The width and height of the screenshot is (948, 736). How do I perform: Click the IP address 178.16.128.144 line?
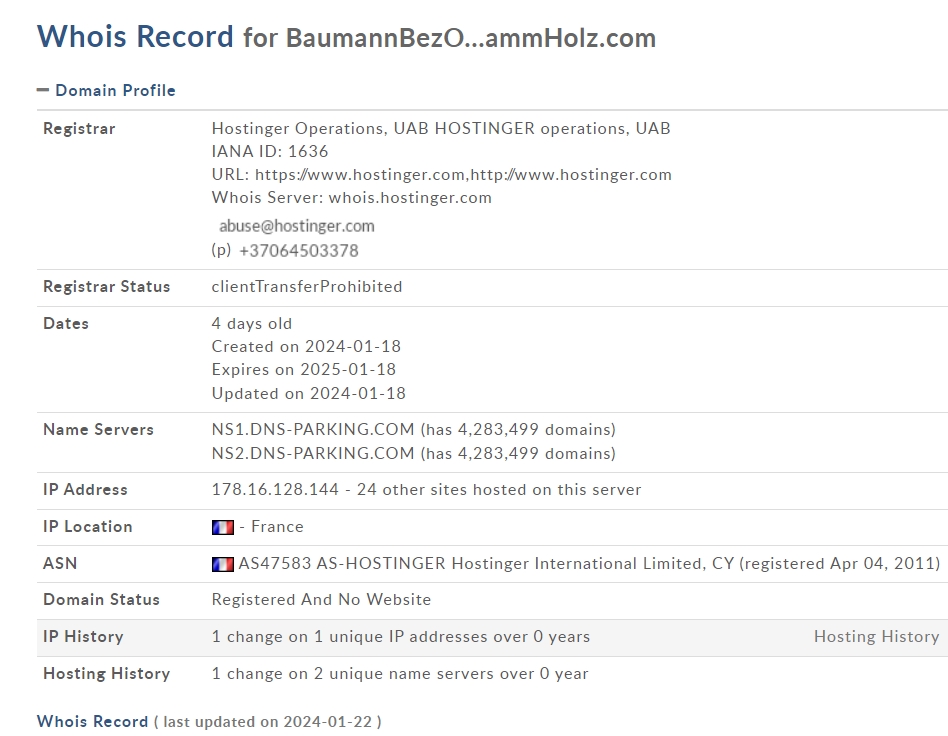tap(426, 489)
